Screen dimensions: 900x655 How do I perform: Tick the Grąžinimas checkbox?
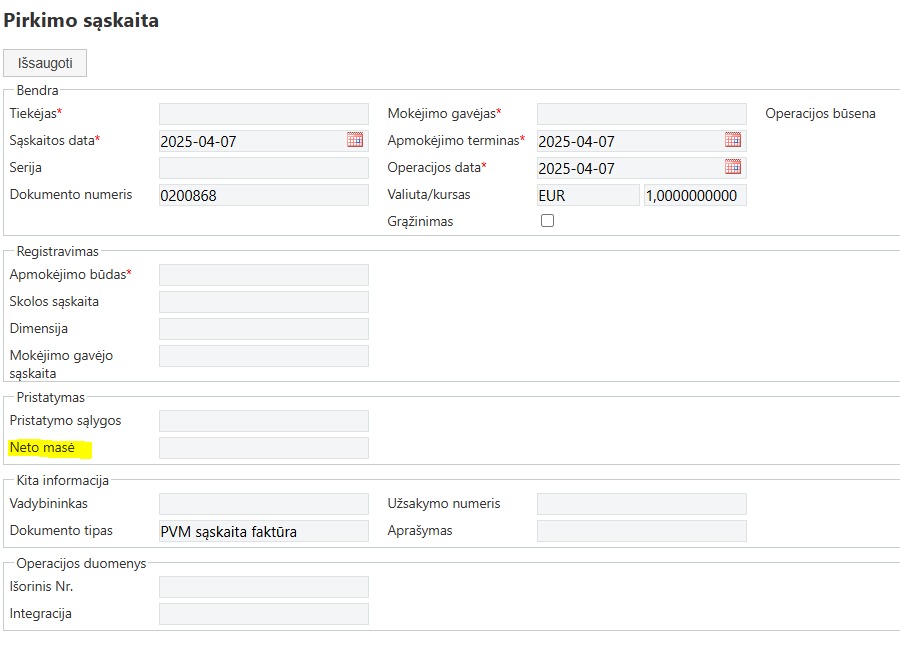[x=548, y=220]
